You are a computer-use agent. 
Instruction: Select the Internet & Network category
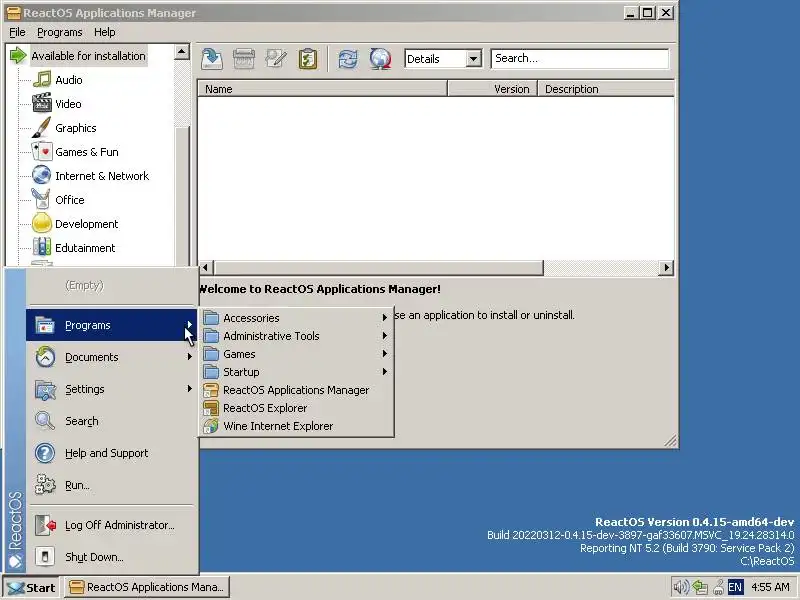(x=102, y=176)
